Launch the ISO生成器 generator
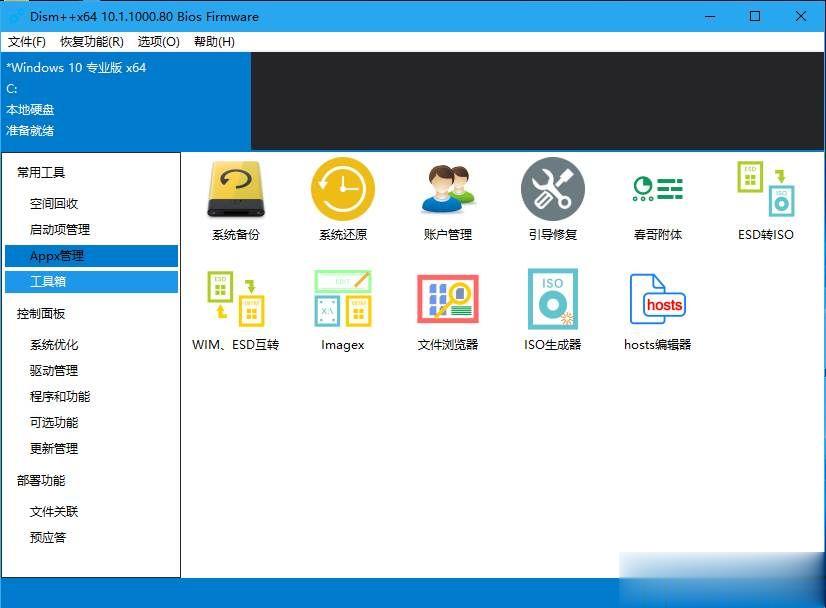This screenshot has height=608, width=826. click(553, 305)
